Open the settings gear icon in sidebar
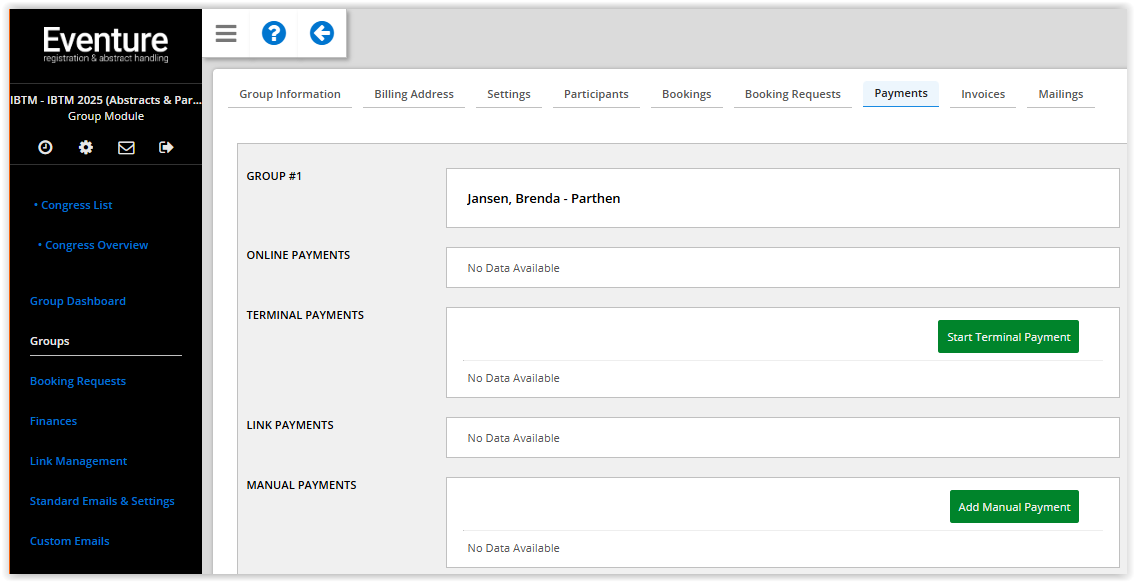 click(x=86, y=147)
